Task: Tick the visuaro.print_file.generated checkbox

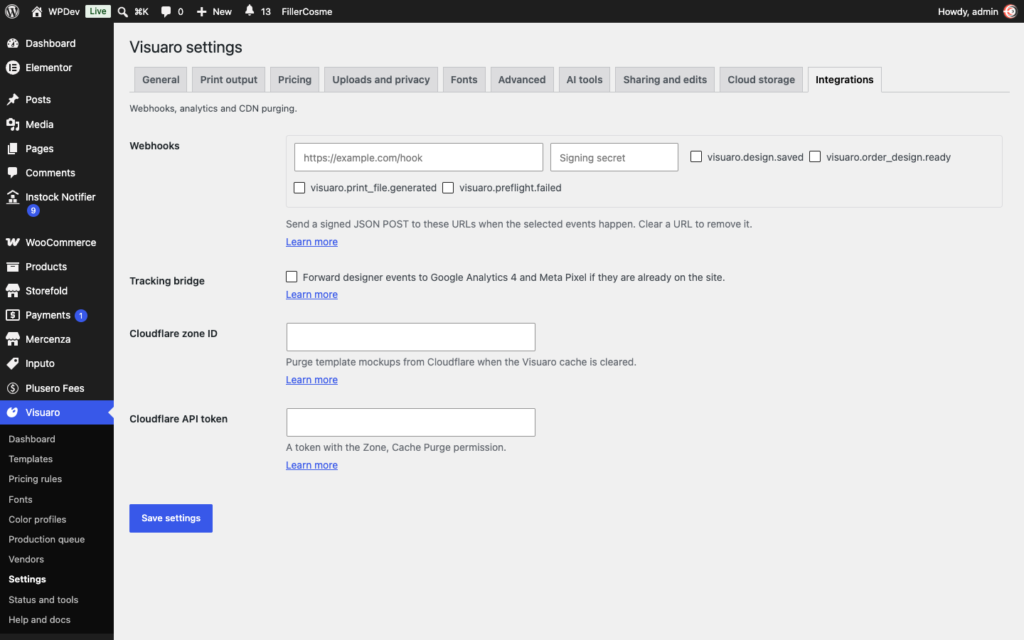Action: tap(299, 187)
